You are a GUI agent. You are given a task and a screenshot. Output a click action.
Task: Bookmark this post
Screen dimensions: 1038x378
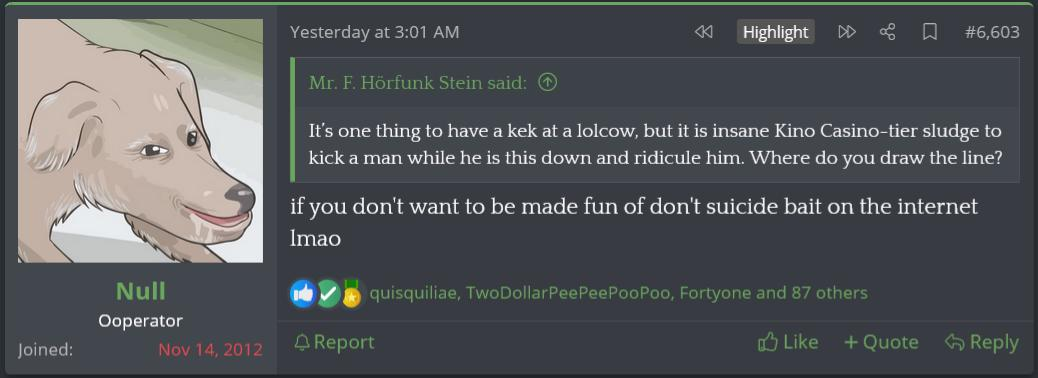pos(929,32)
